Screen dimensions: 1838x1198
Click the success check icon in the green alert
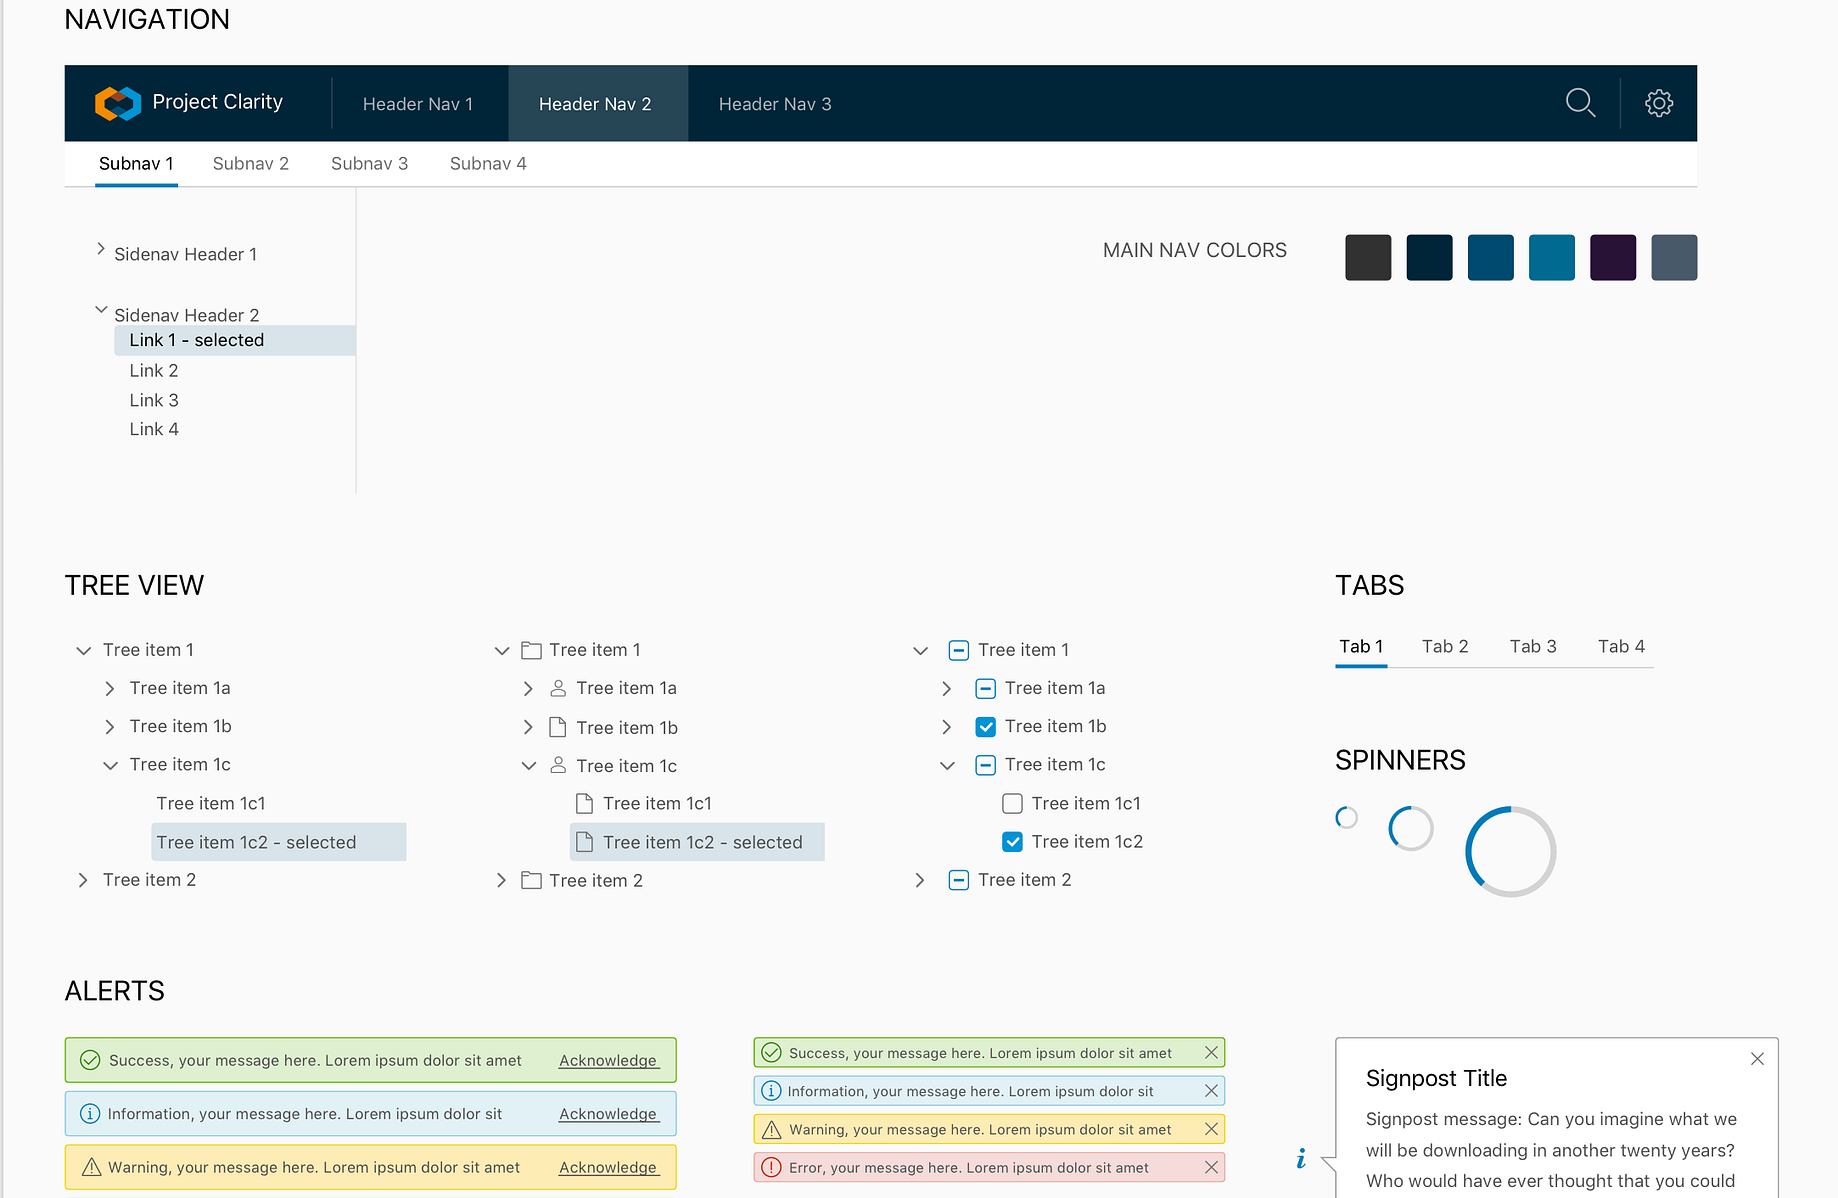point(90,1060)
